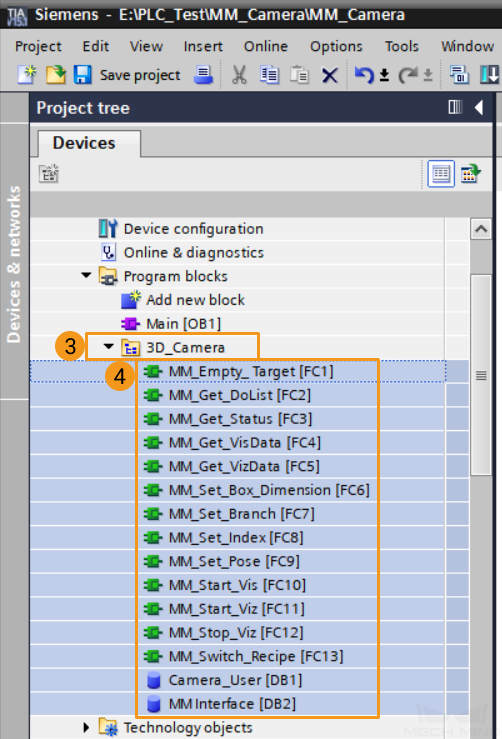Click the Copy icon in toolbar
The width and height of the screenshot is (502, 739).
[x=269, y=74]
